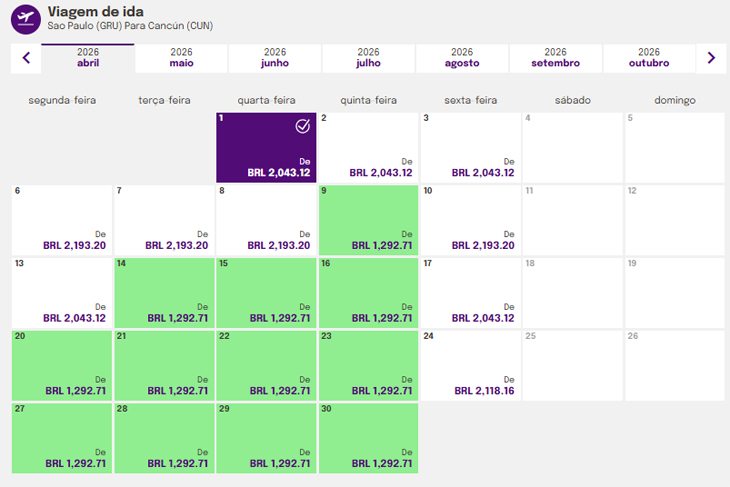Choose April 24 fare BRL 2,118.16
The image size is (730, 487).
pos(471,365)
